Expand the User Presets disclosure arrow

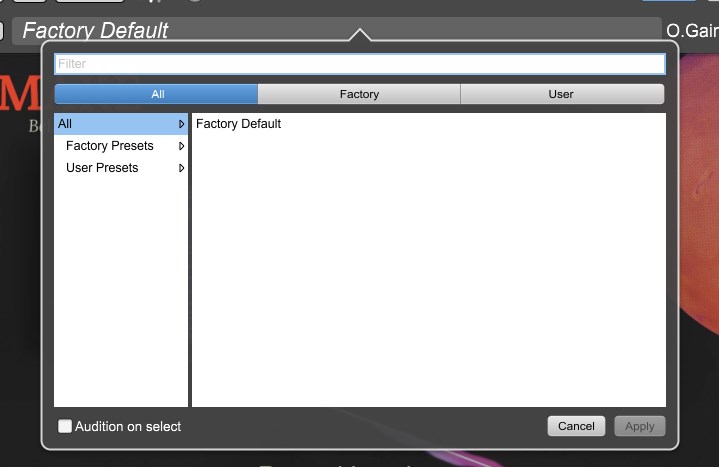[182, 168]
